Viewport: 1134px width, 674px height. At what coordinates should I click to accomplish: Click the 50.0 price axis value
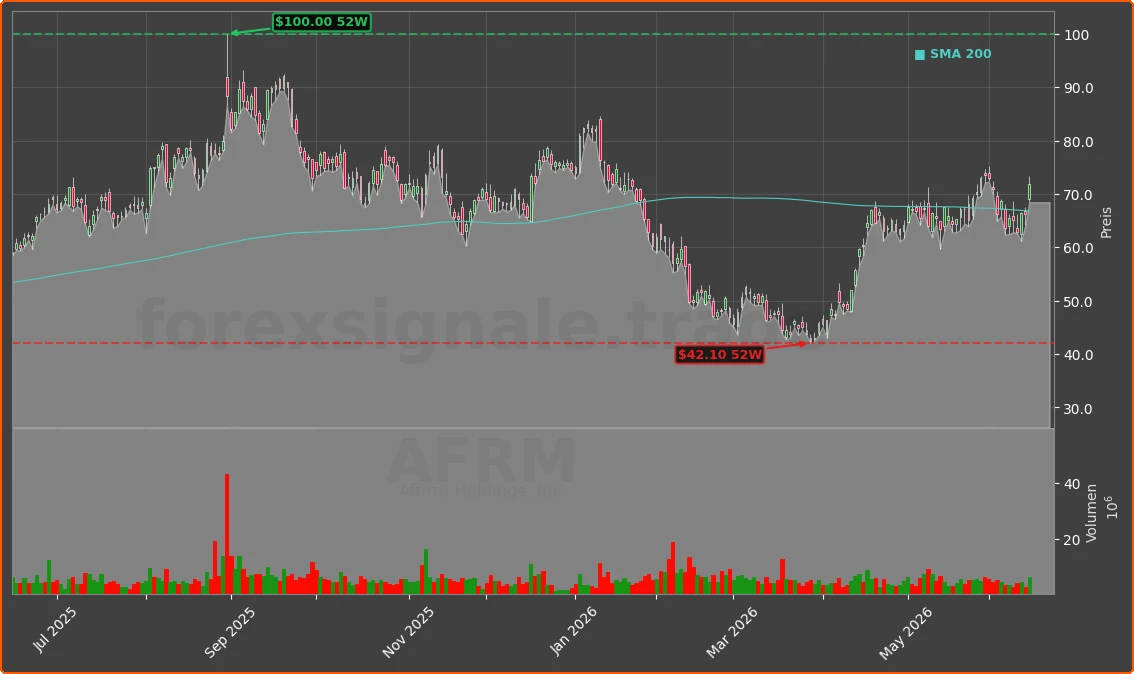pos(1078,302)
